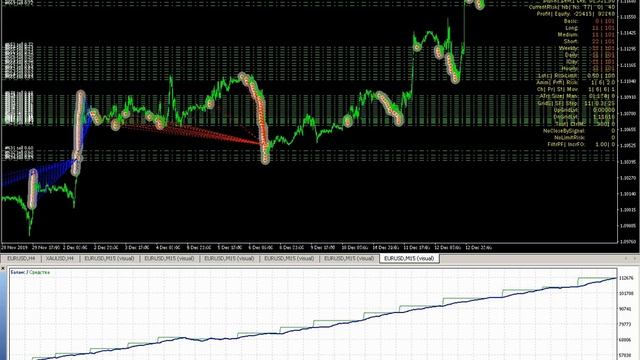Image resolution: width=640 pixels, height=360 pixels.
Task: Click the 1.11425 price axis label
Action: (629, 33)
